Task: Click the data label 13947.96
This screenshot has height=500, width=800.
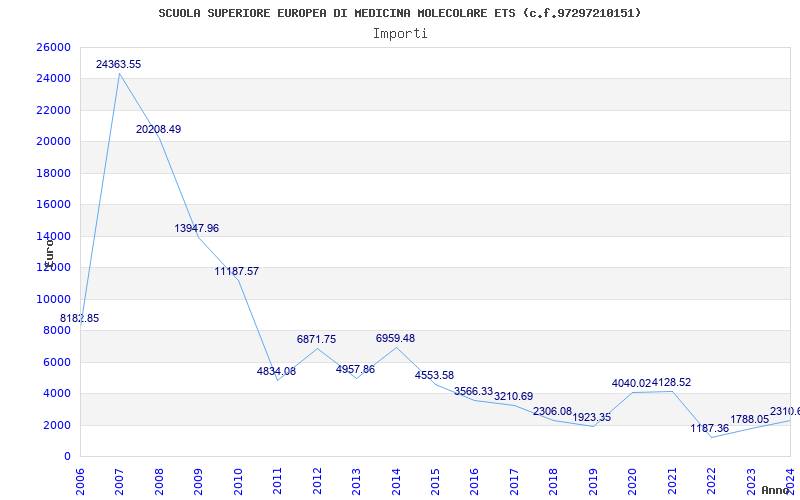Action: click(196, 228)
